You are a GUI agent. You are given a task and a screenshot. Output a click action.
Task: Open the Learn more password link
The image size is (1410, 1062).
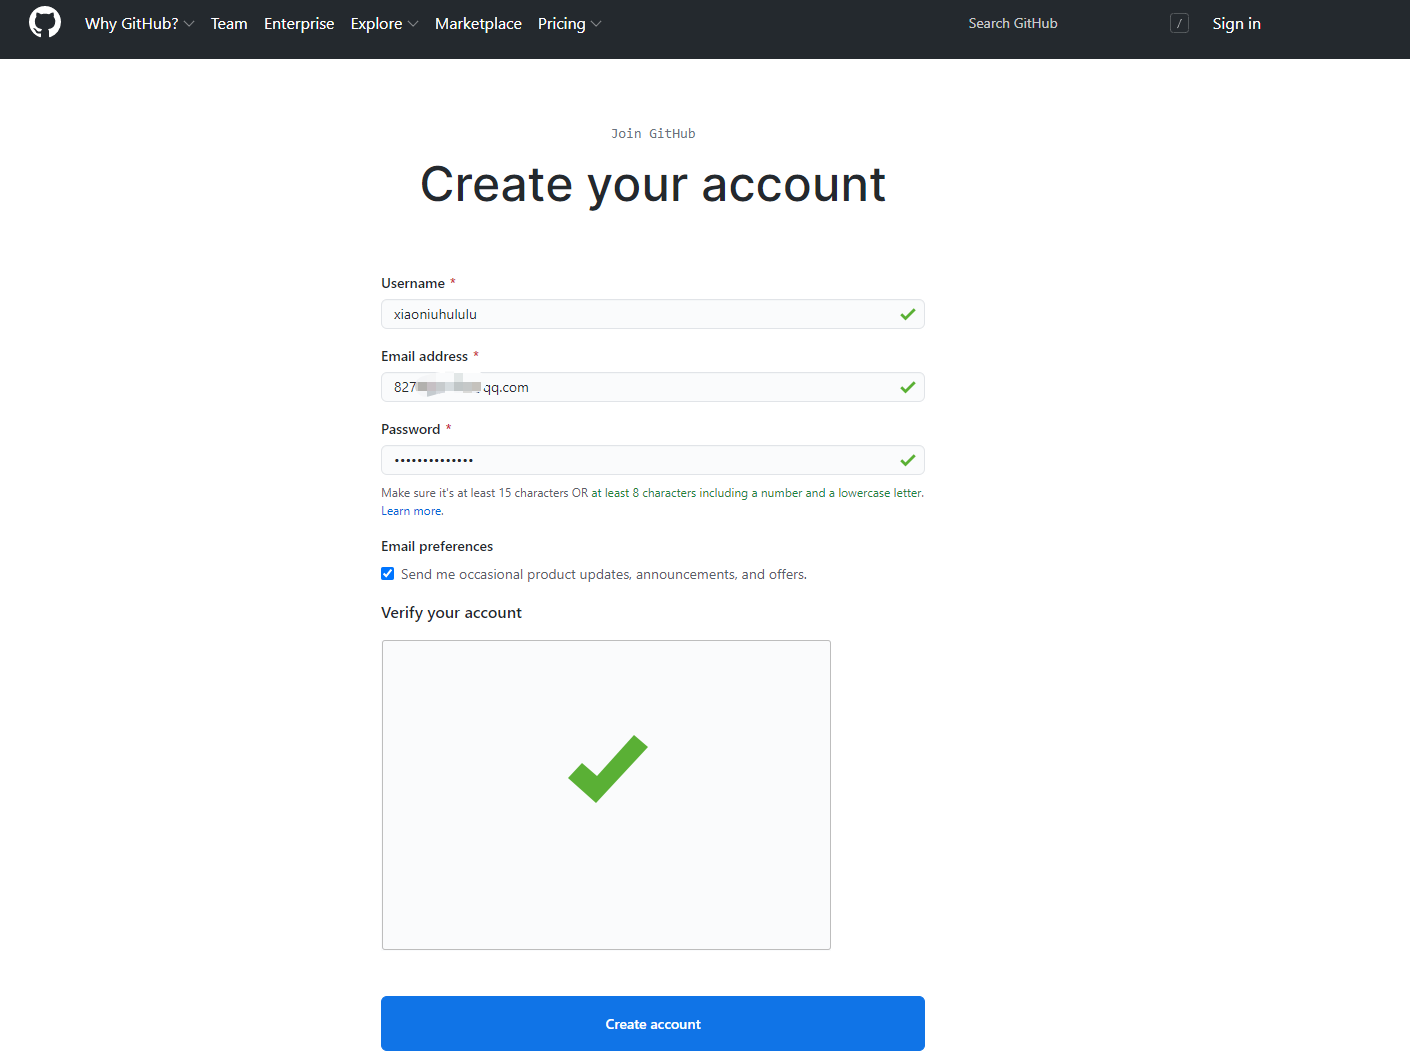coord(412,511)
